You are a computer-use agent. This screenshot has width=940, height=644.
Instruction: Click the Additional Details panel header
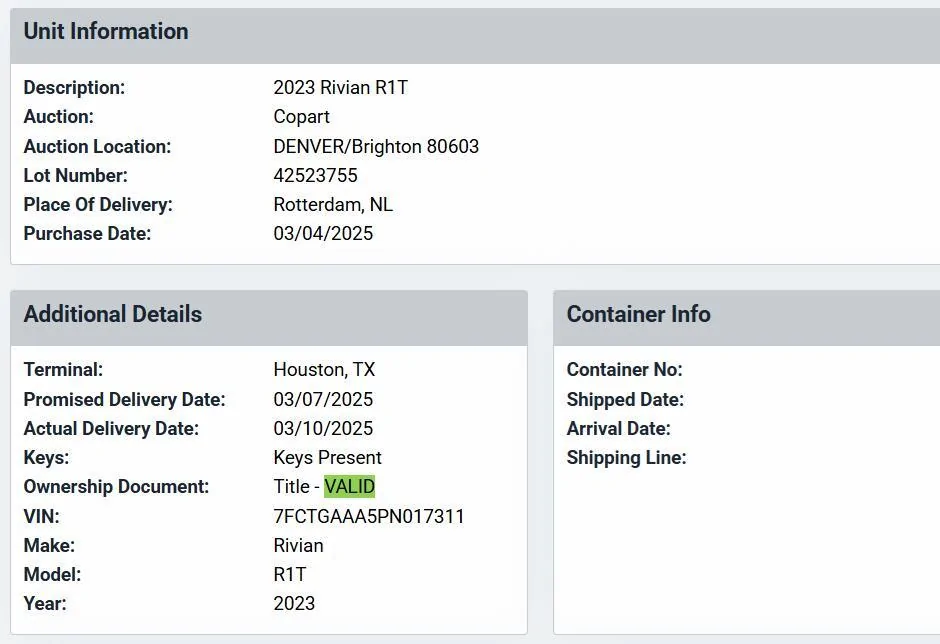click(269, 318)
